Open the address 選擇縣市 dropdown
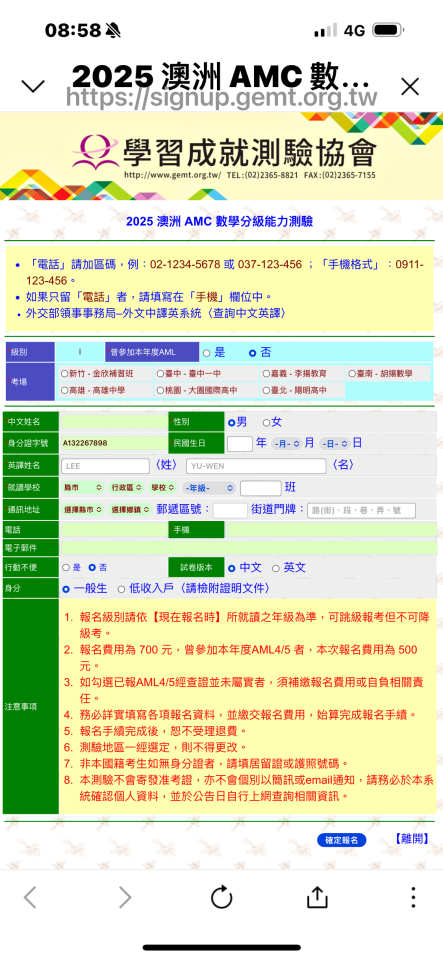 [83, 509]
